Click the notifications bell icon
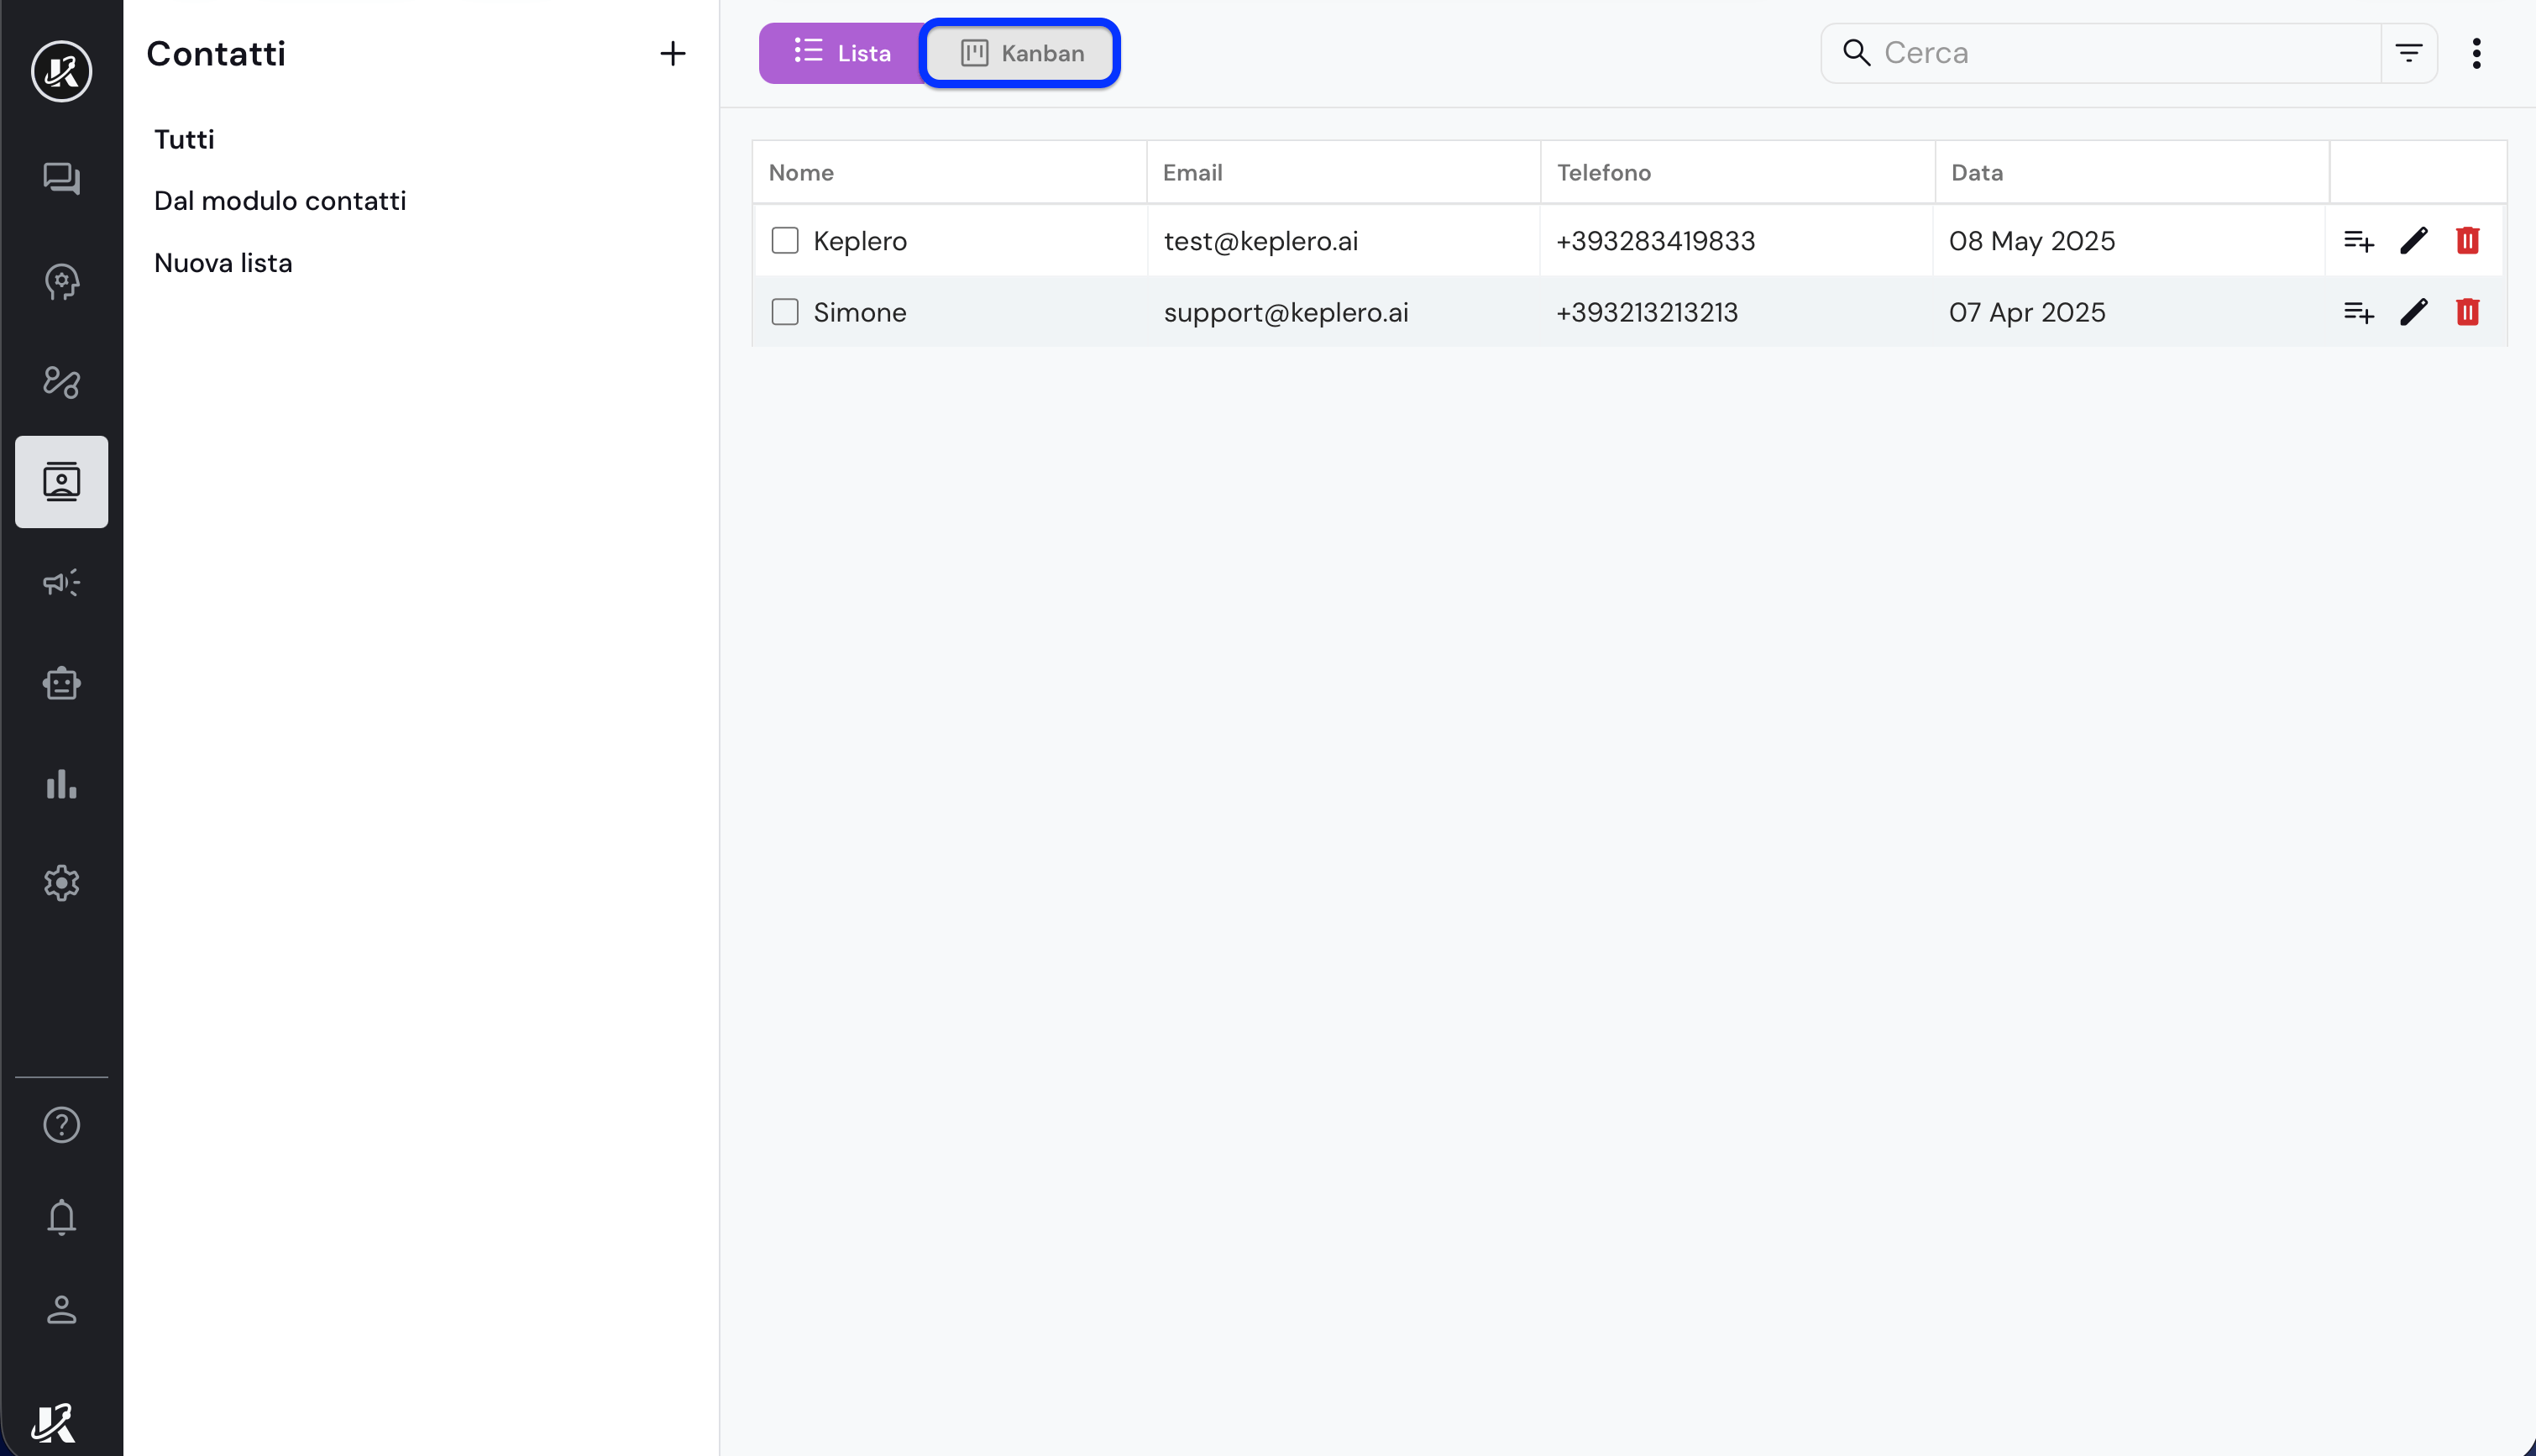Viewport: 2536px width, 1456px height. [x=61, y=1217]
